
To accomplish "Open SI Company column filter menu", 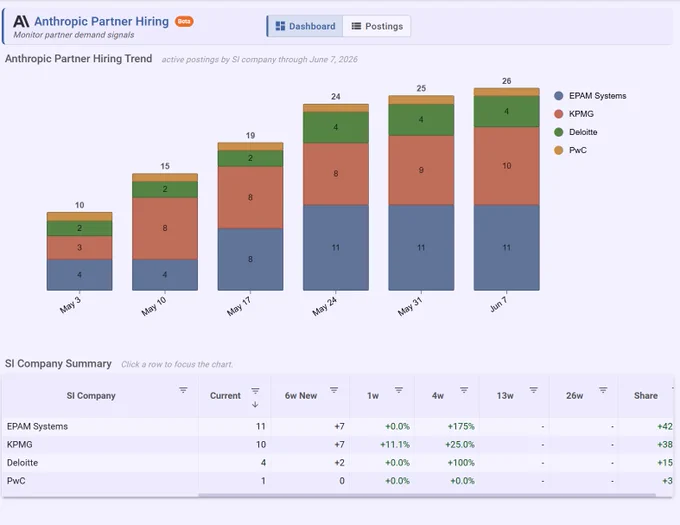I will tap(183, 390).
